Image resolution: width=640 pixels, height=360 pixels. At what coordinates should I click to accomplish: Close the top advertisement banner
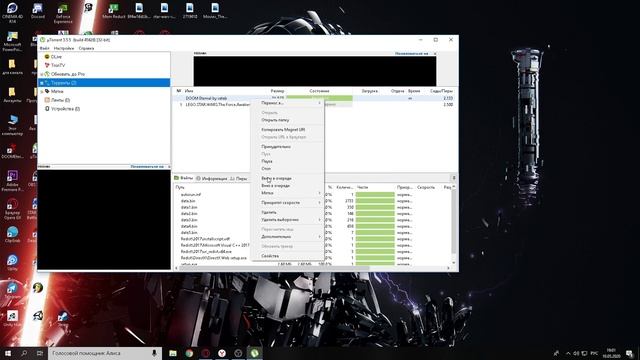(435, 53)
